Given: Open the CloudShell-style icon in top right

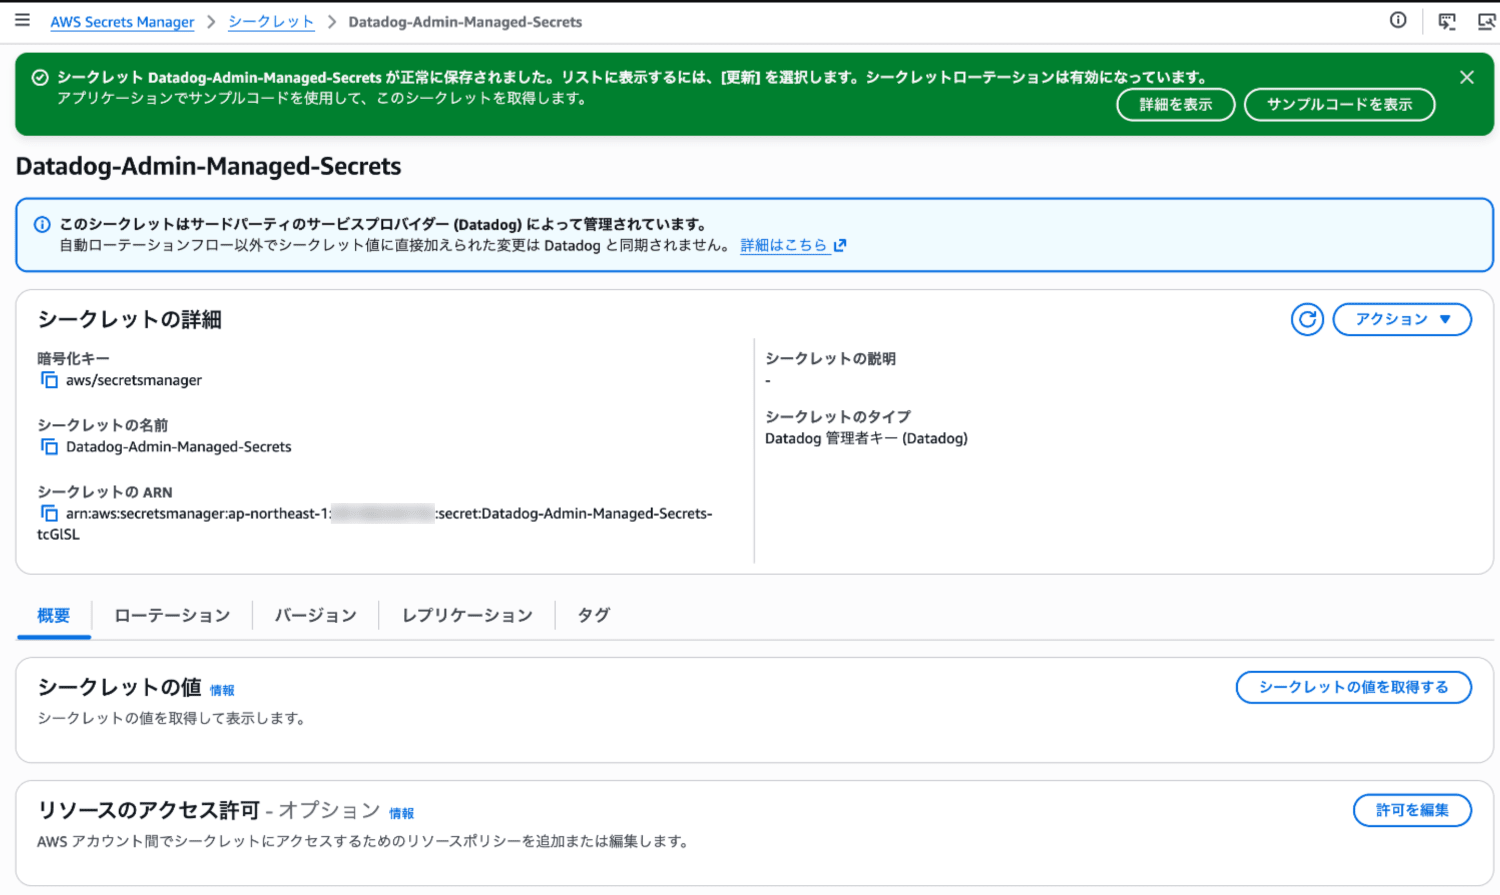Looking at the screenshot, I should coord(1447,21).
